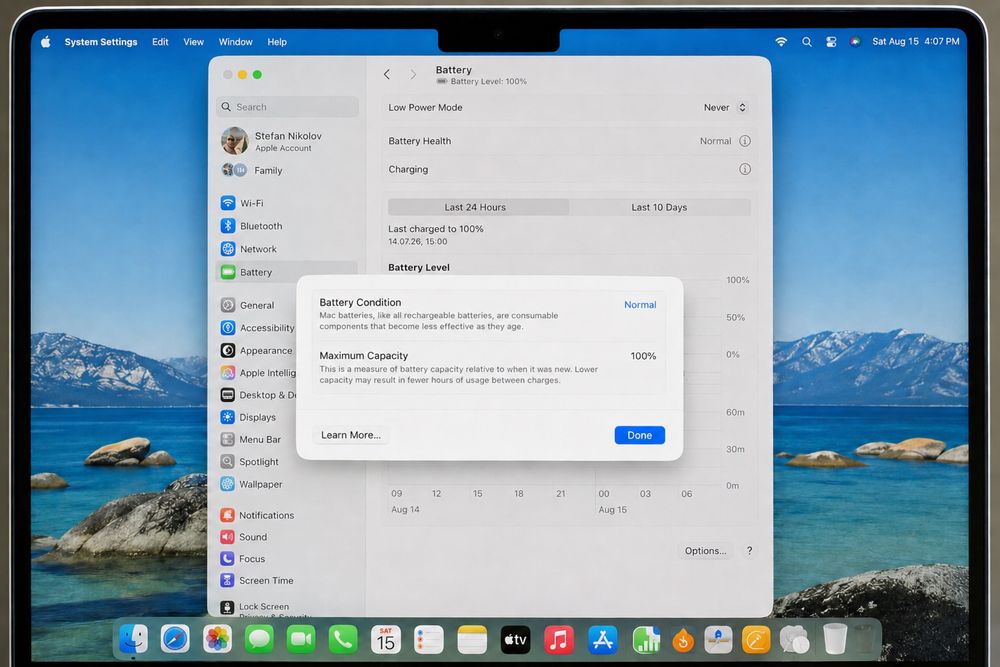This screenshot has width=1000, height=667.
Task: Click the Learn More... button
Action: pos(351,435)
